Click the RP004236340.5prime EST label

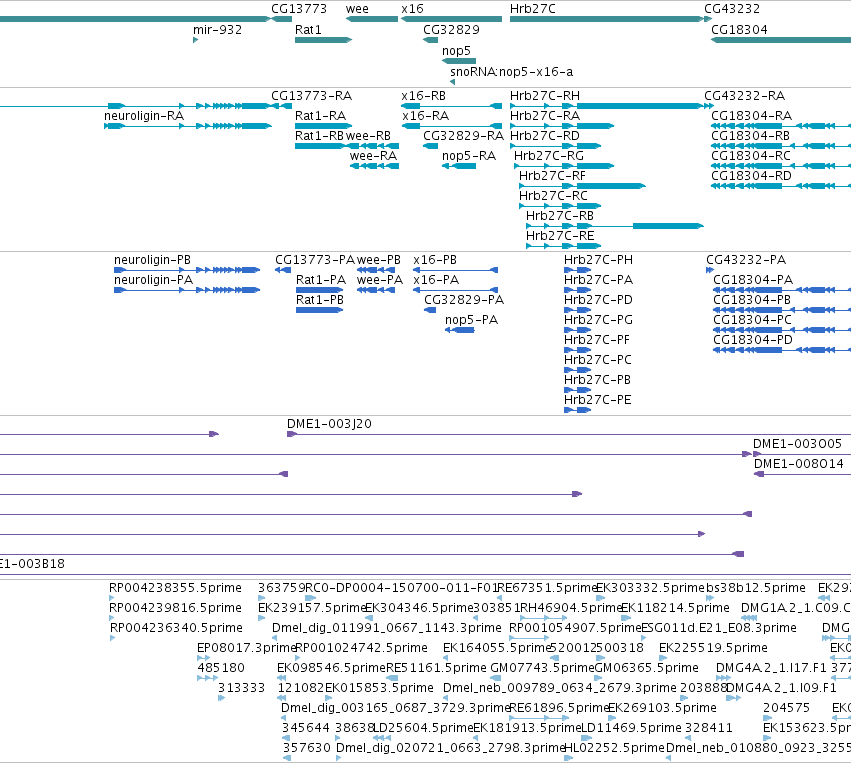pos(176,628)
